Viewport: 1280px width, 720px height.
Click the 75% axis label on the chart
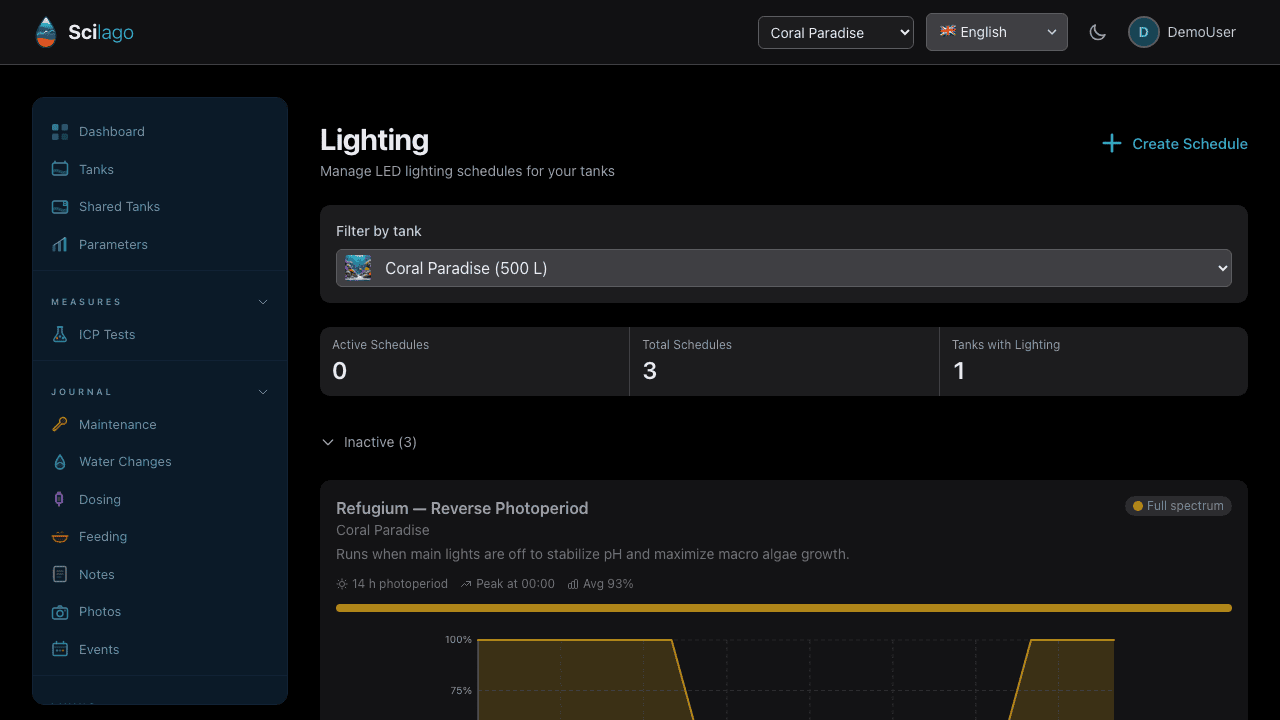(461, 691)
